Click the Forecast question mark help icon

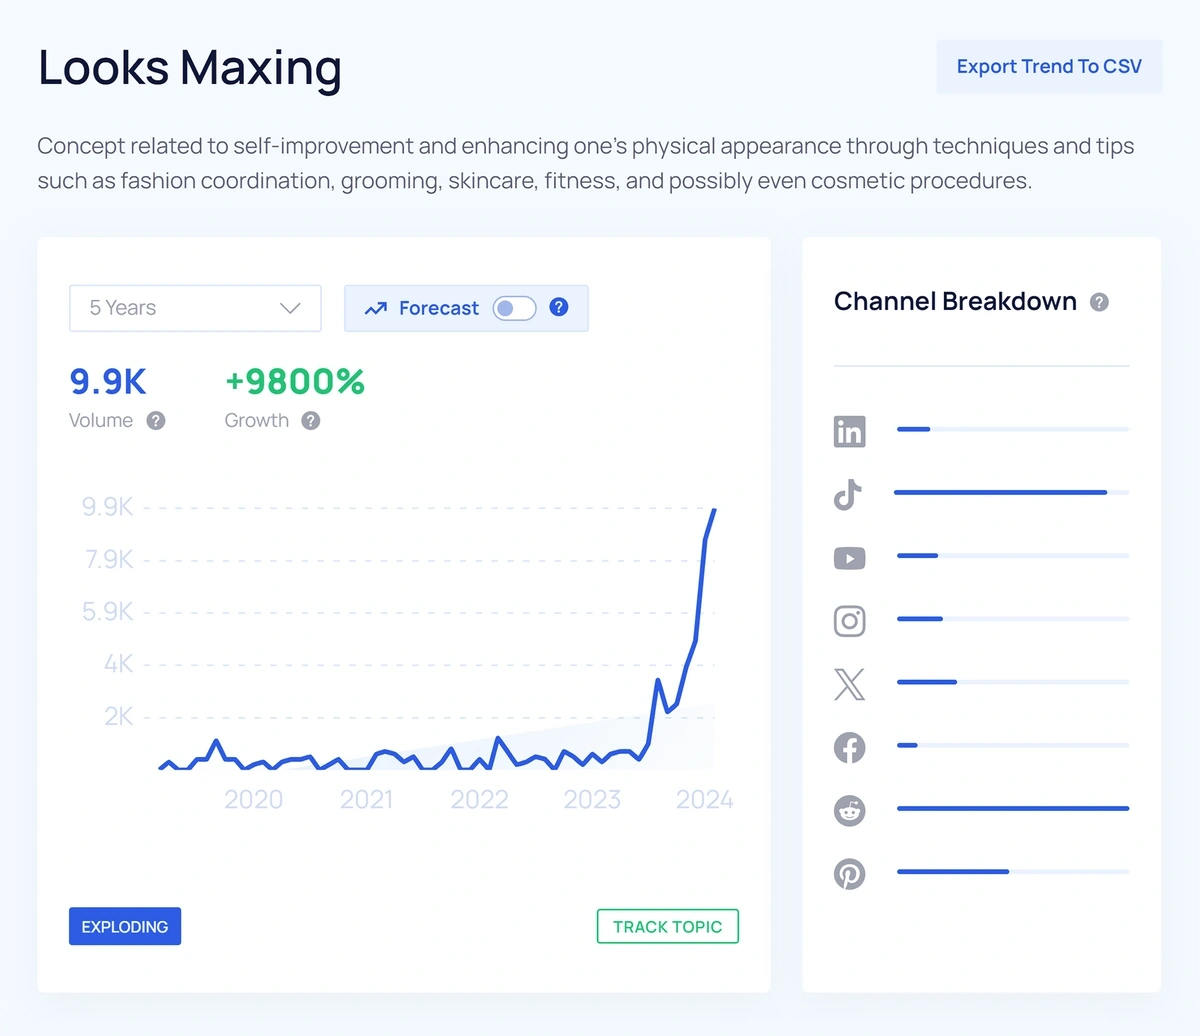[x=559, y=308]
